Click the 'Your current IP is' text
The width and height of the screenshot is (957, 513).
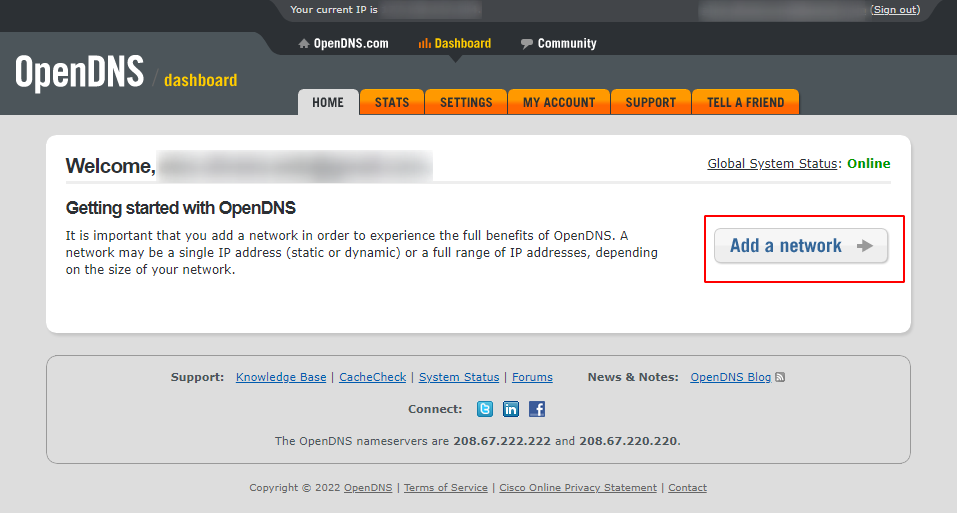(x=334, y=10)
